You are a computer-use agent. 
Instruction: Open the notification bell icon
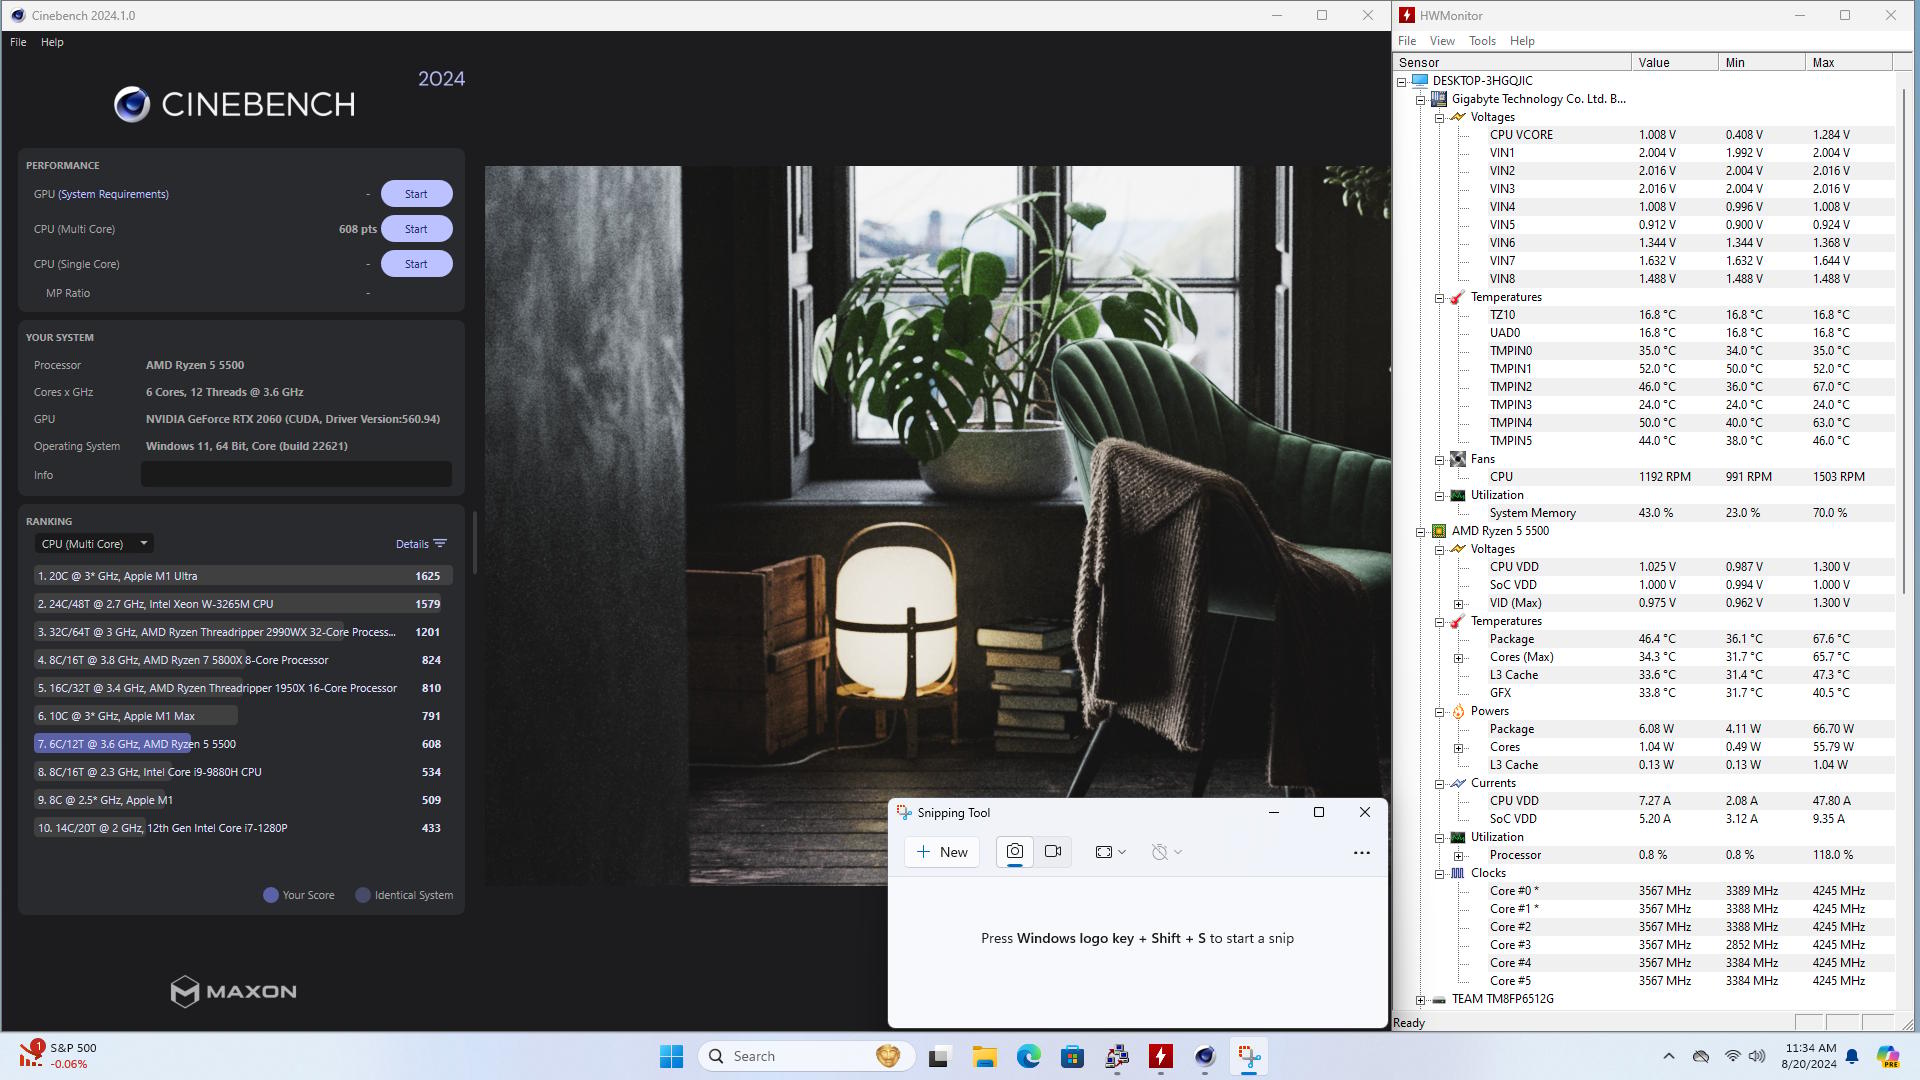tap(1852, 1056)
